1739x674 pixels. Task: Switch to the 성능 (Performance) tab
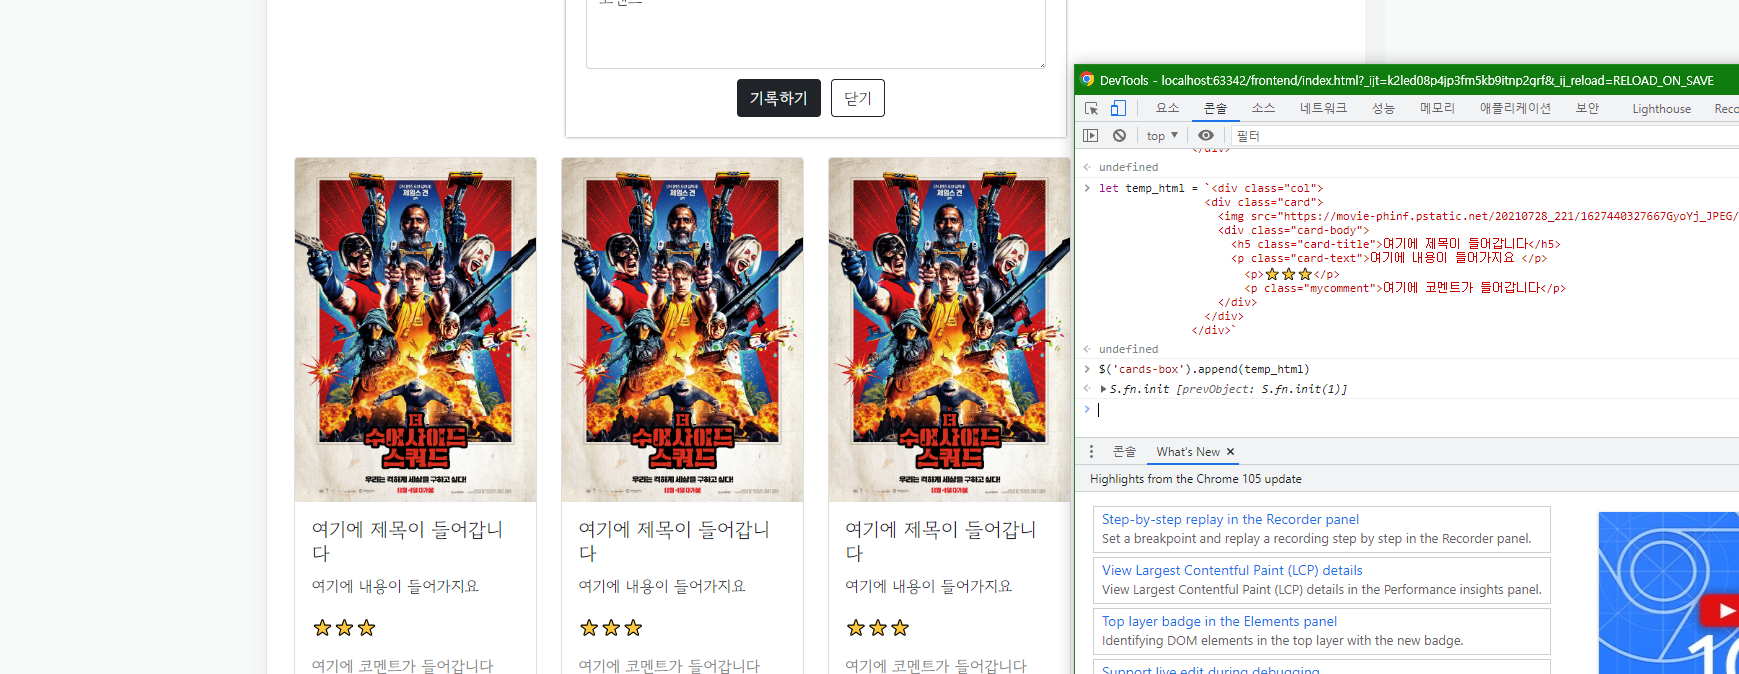pyautogui.click(x=1383, y=108)
